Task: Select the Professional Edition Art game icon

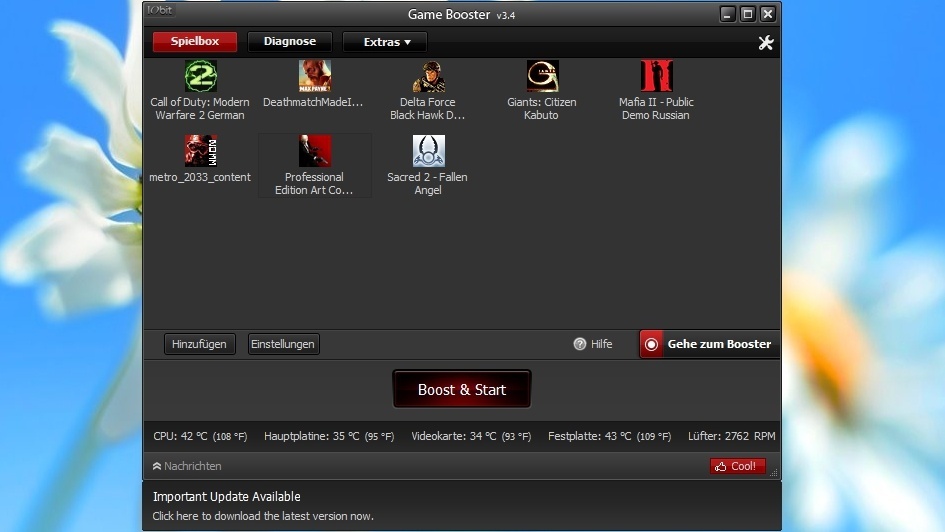Action: [x=314, y=151]
